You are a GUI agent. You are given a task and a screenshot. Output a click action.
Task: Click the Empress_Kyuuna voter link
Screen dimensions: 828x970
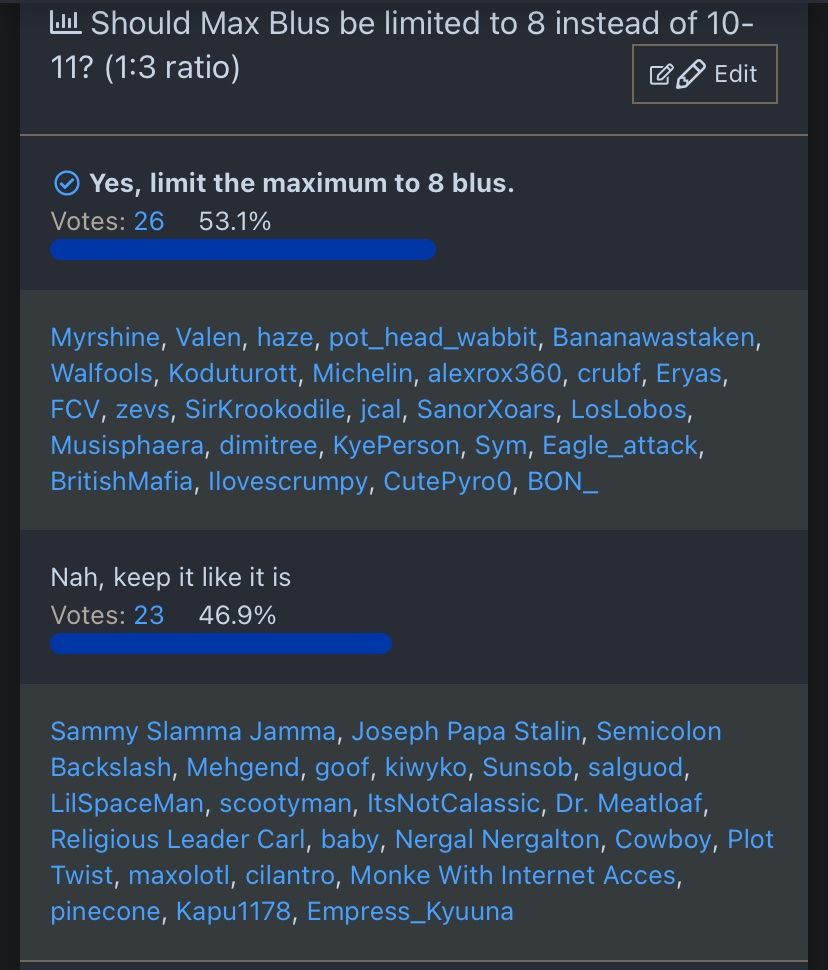click(410, 912)
